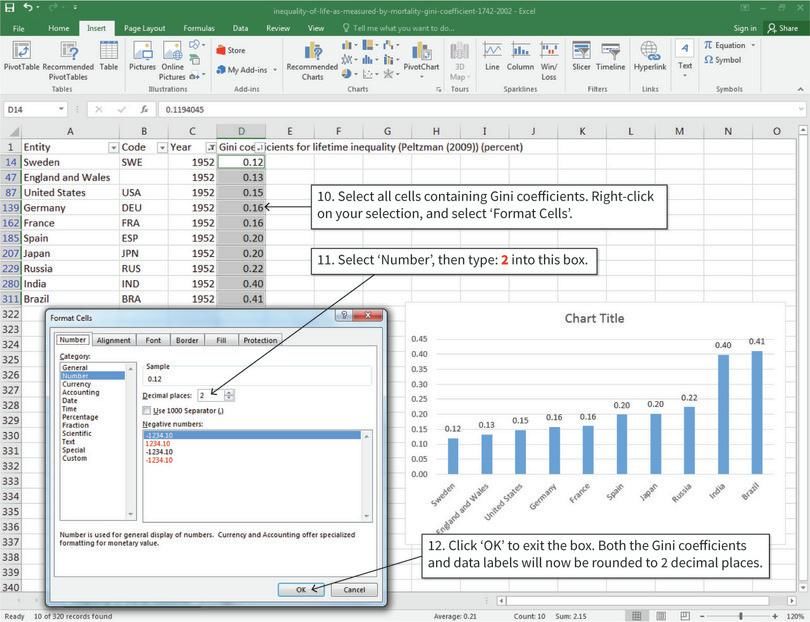Insert a Slicer filter
810x622 pixels.
coord(581,56)
